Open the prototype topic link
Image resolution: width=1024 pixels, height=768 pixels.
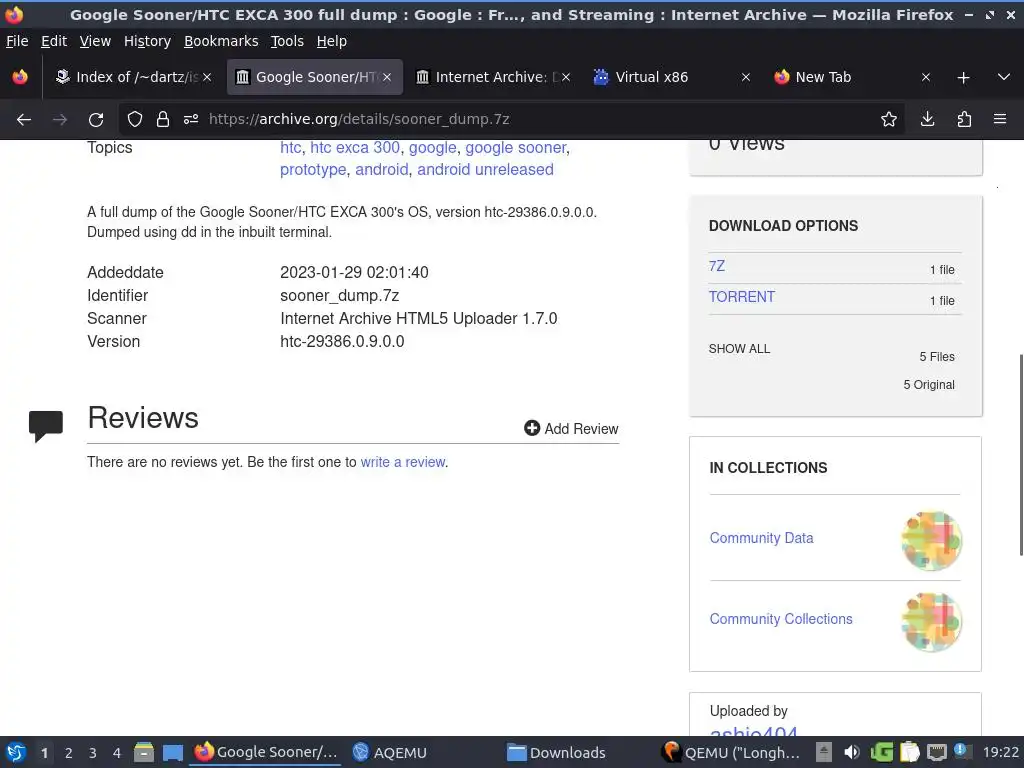pos(313,170)
